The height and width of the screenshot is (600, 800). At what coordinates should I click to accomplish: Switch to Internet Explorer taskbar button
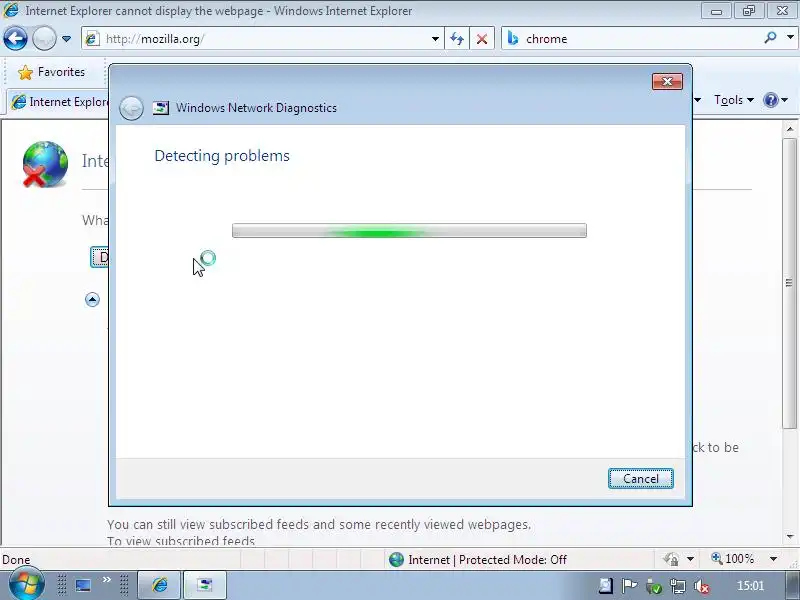[159, 585]
